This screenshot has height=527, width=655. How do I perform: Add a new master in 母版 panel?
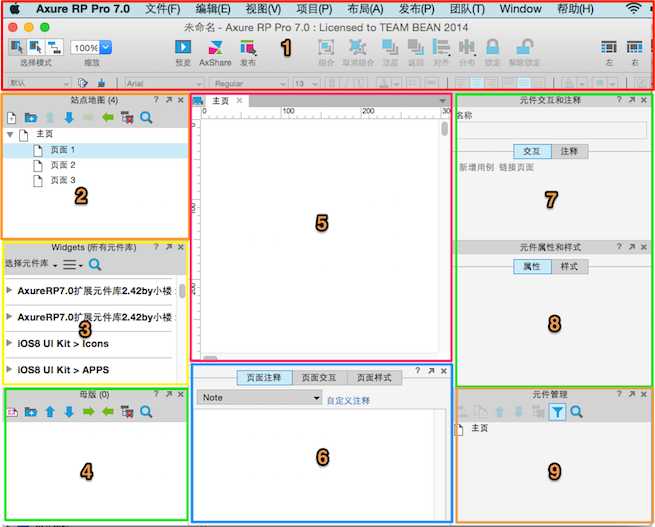12,412
